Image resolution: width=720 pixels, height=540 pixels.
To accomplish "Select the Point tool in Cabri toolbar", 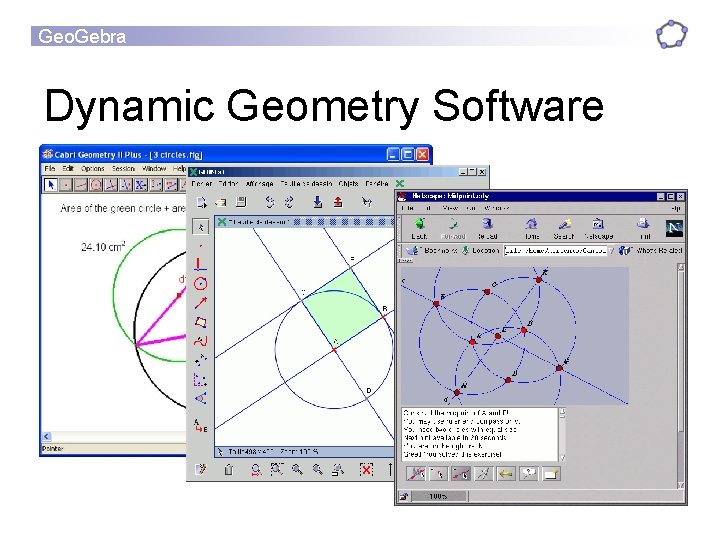I will point(66,185).
